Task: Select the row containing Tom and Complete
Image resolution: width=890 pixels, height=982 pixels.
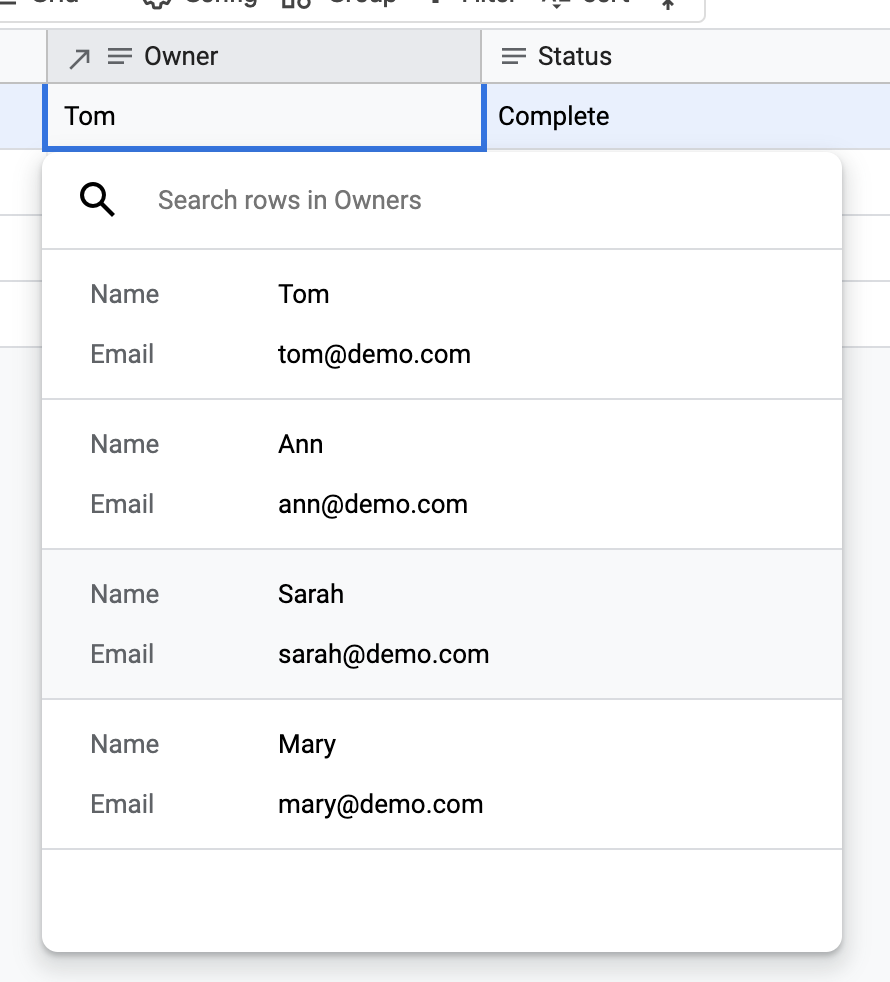Action: pos(263,116)
